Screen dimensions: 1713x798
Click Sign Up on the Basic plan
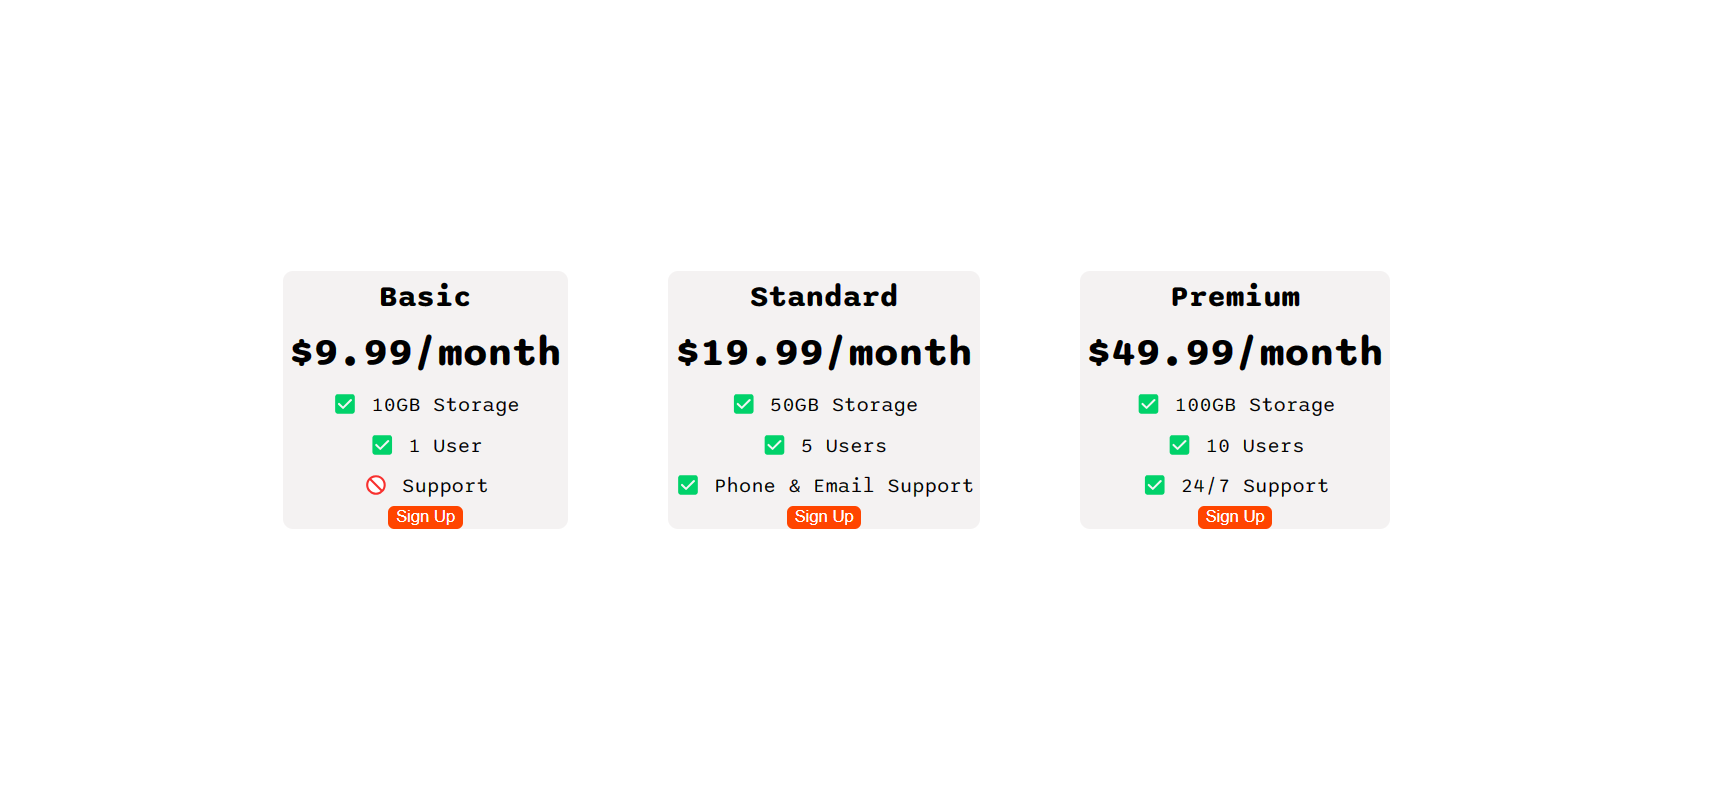coord(425,517)
